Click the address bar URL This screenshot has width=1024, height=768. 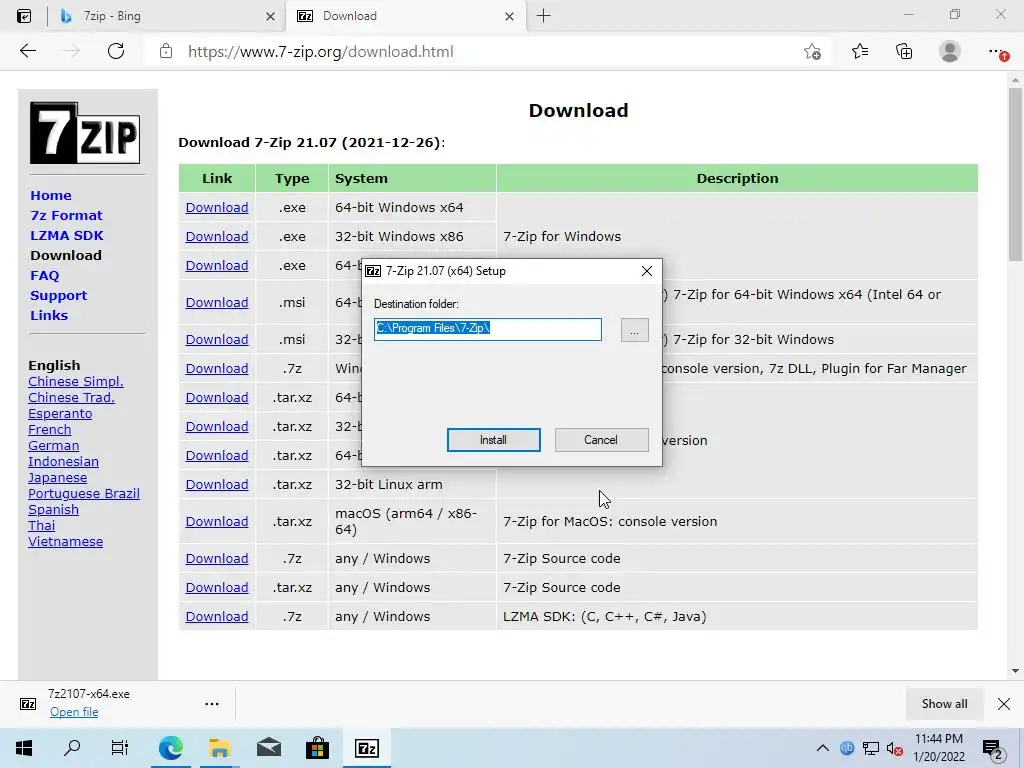click(x=321, y=52)
